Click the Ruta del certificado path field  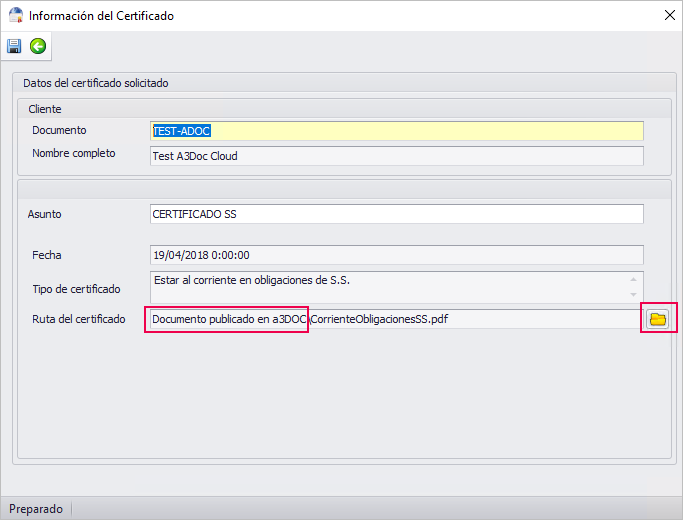pos(396,319)
